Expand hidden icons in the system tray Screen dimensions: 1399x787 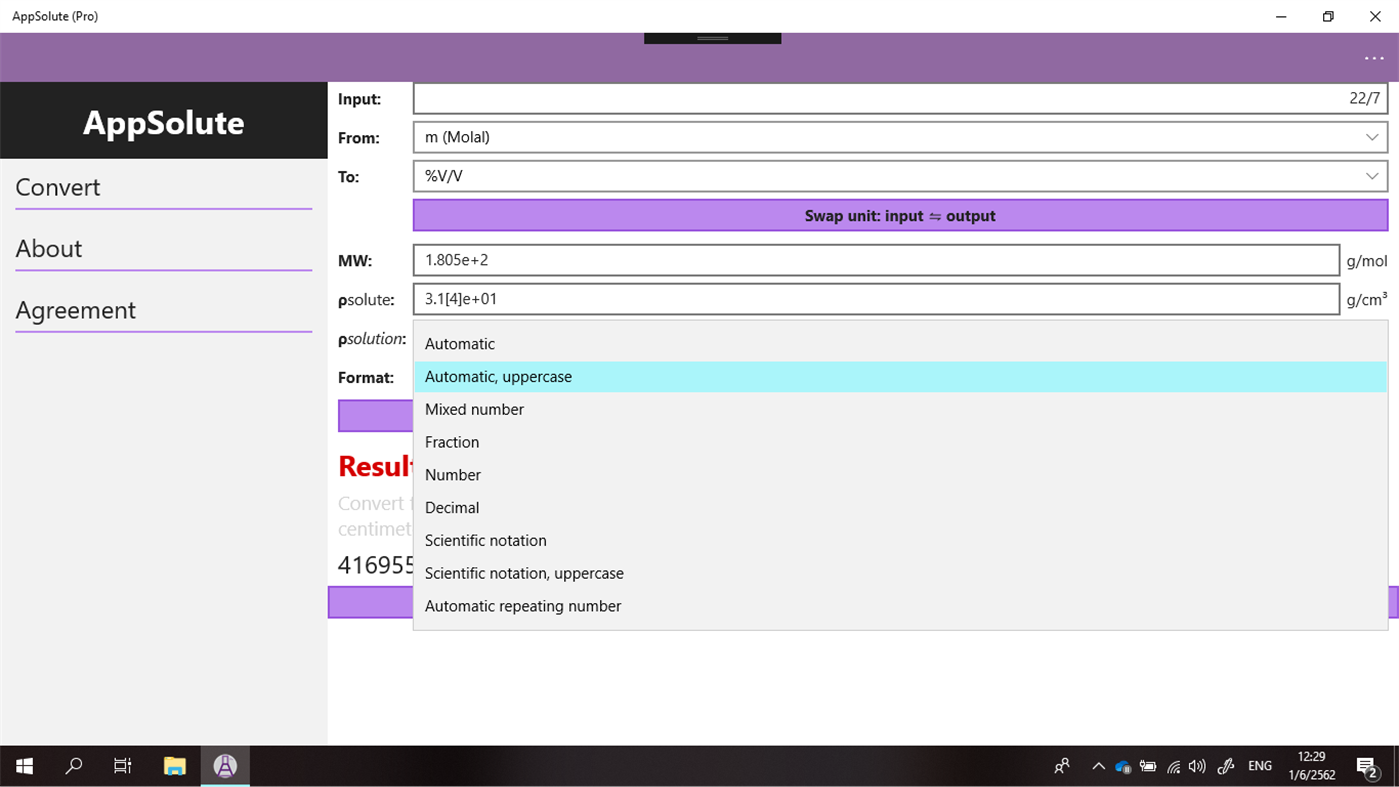[x=1098, y=766]
